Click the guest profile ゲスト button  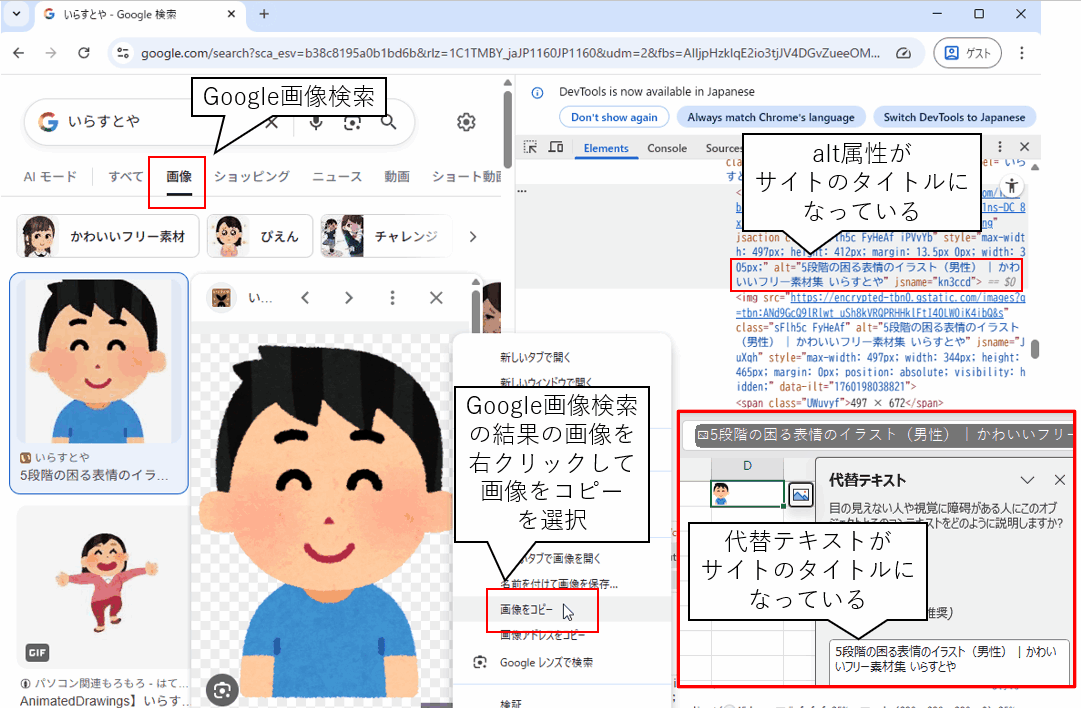point(967,53)
